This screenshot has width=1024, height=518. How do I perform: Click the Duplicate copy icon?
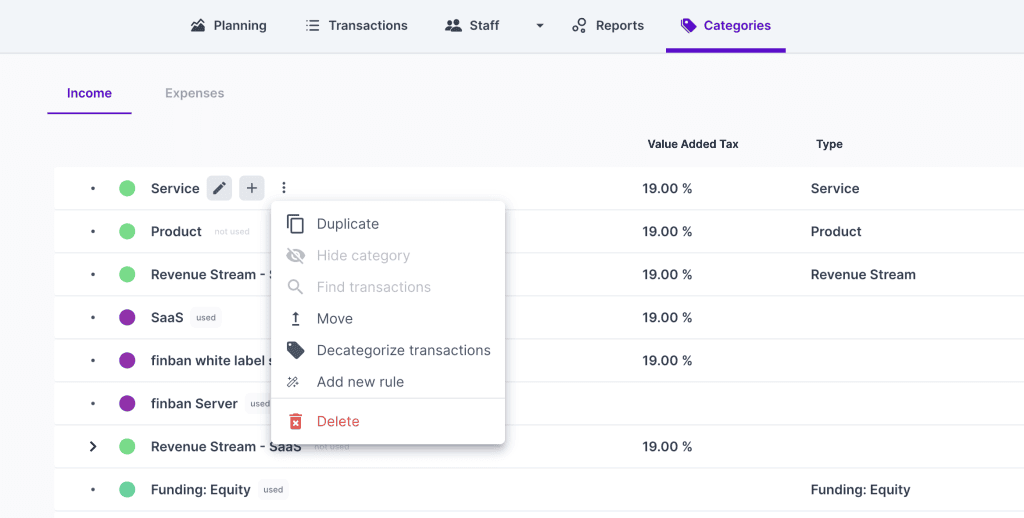[295, 224]
